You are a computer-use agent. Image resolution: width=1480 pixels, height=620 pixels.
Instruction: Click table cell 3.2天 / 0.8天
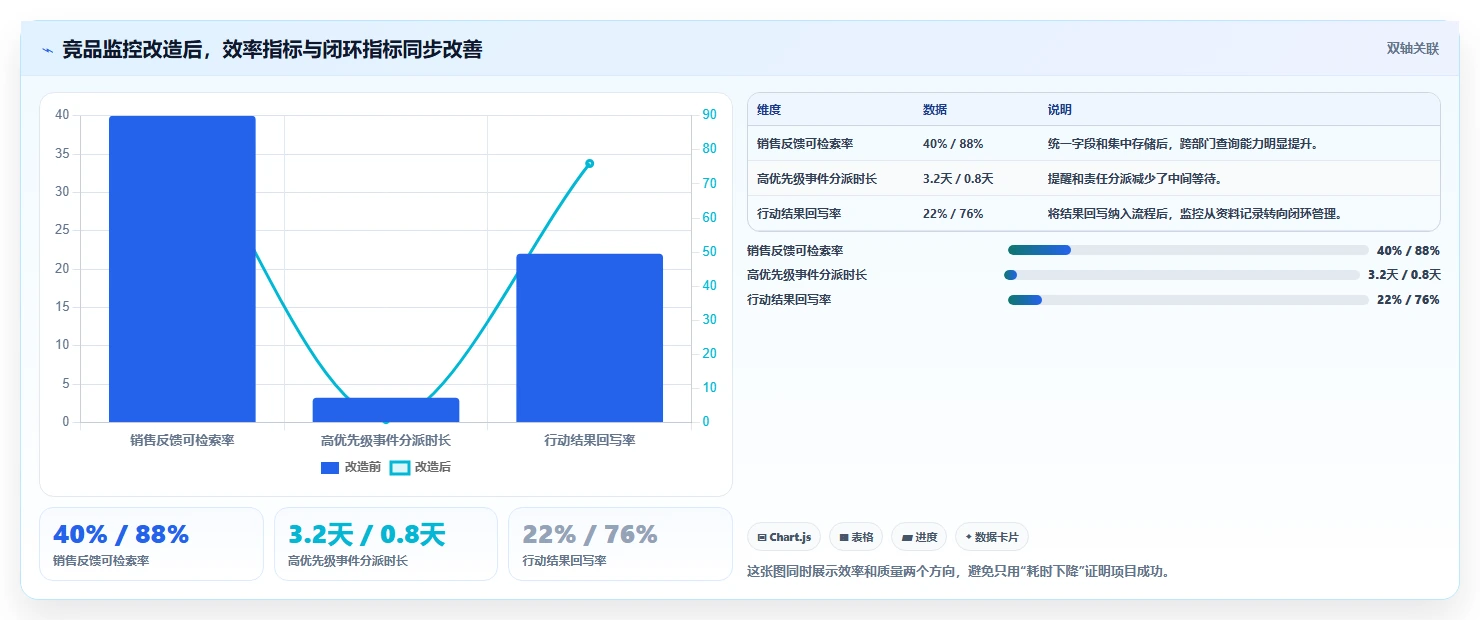point(958,178)
